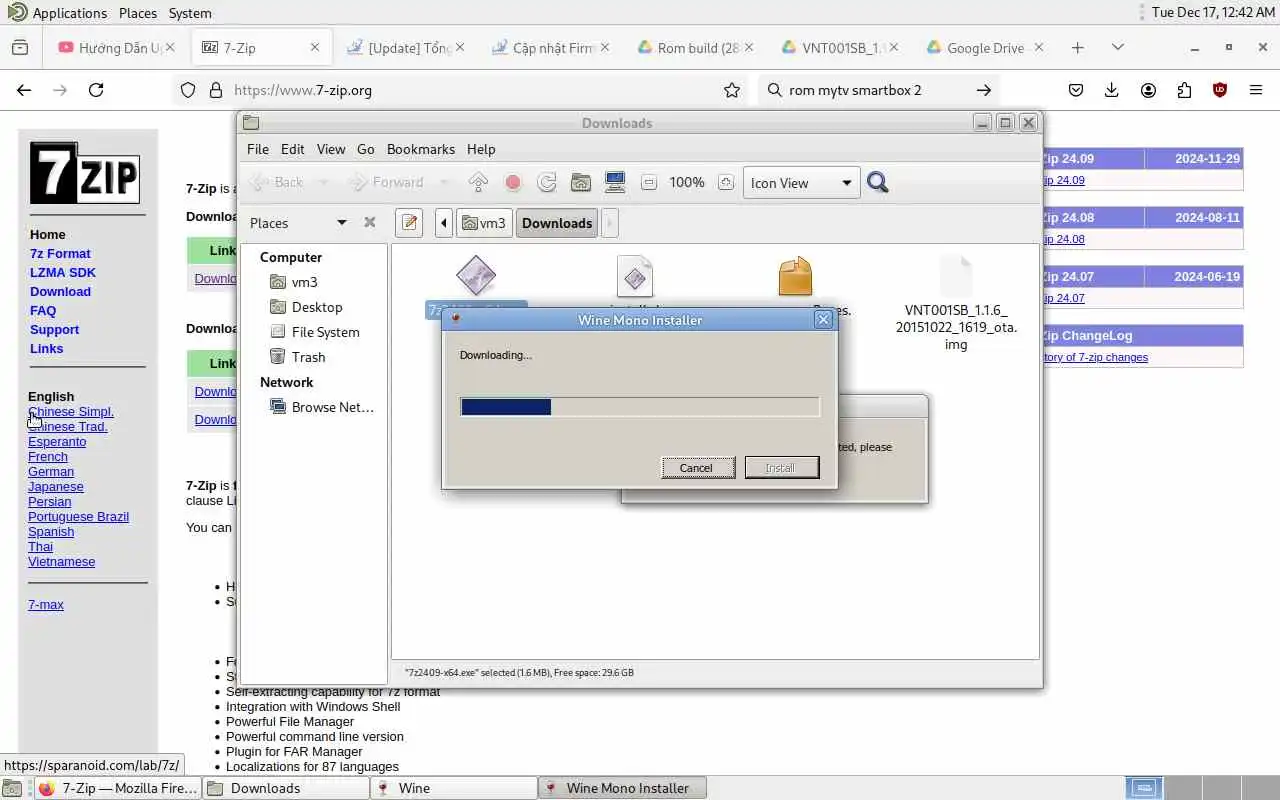Open the LZMA SDK link
The image size is (1280, 800).
tap(63, 272)
